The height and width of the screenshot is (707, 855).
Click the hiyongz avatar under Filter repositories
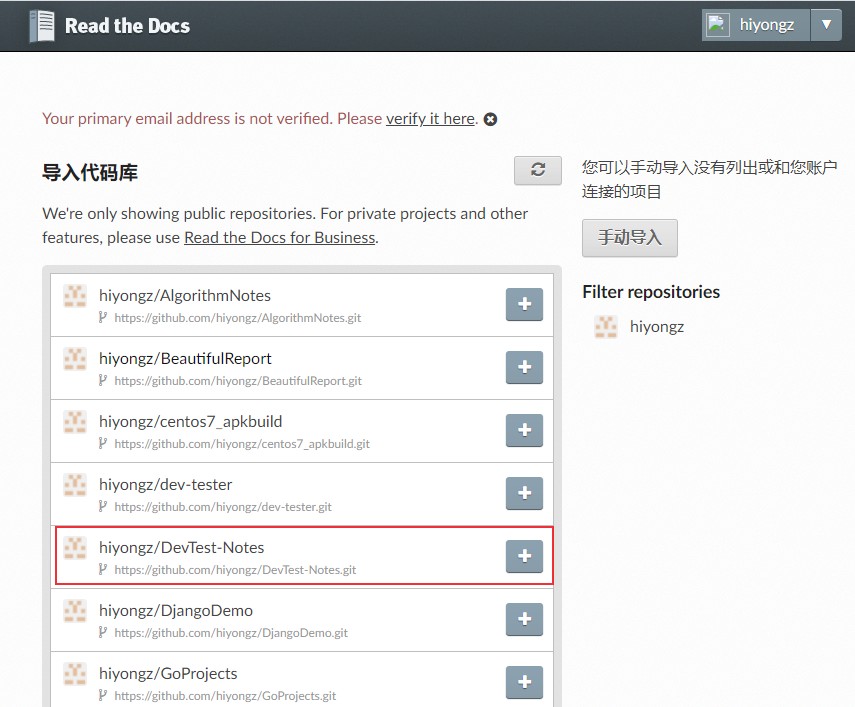[x=606, y=327]
